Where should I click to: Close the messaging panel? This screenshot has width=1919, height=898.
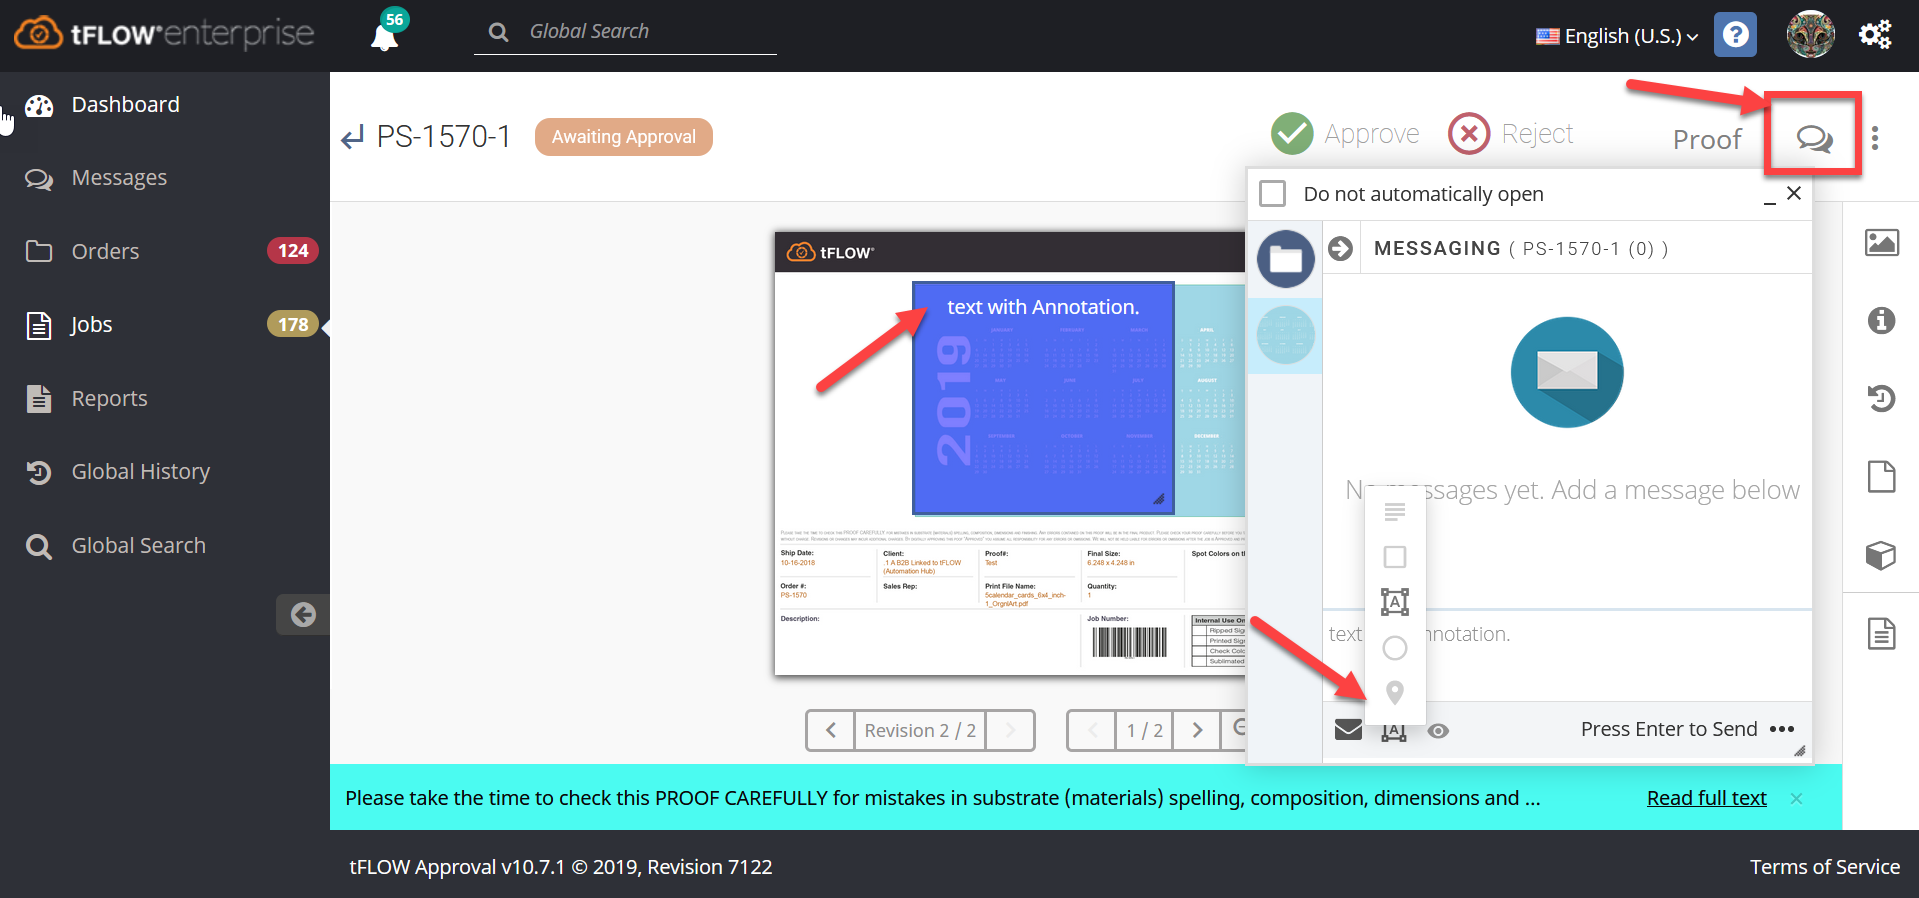1794,193
